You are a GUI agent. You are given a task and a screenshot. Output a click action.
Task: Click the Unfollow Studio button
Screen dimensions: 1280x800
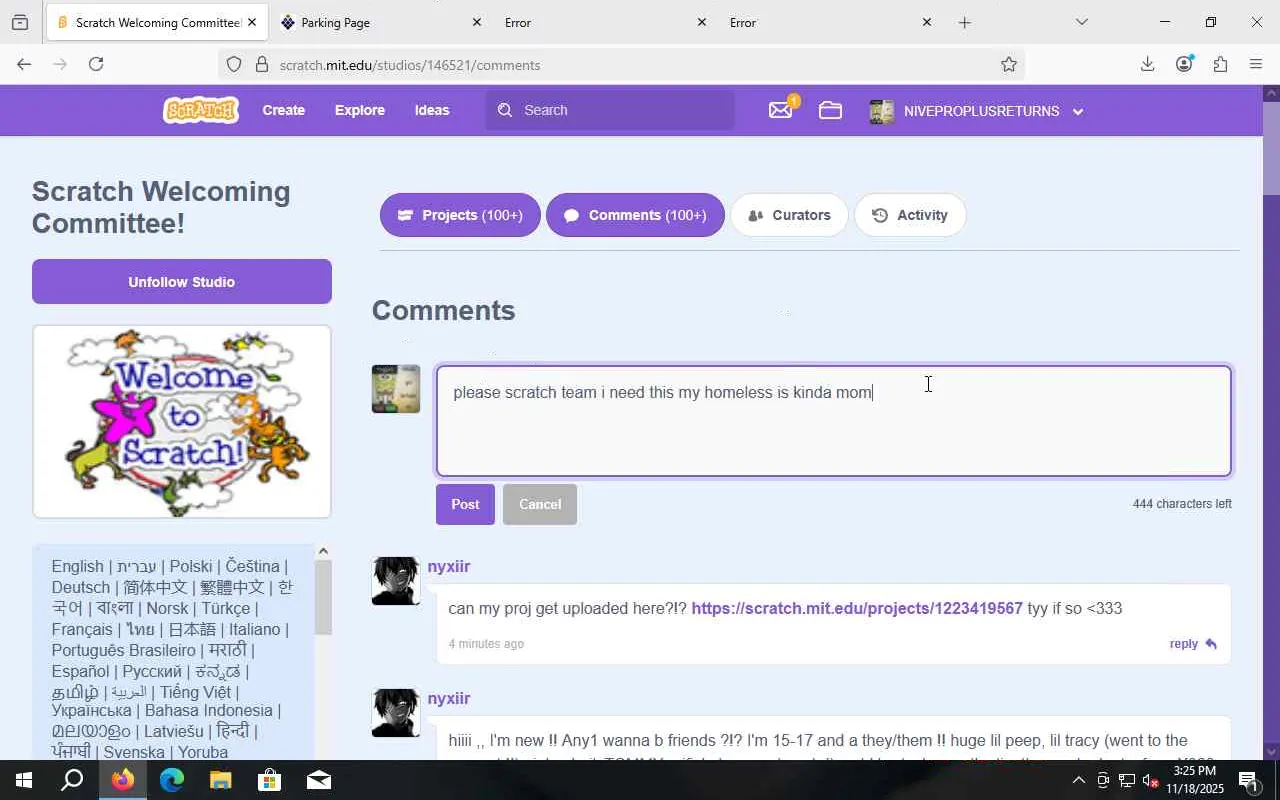182,282
